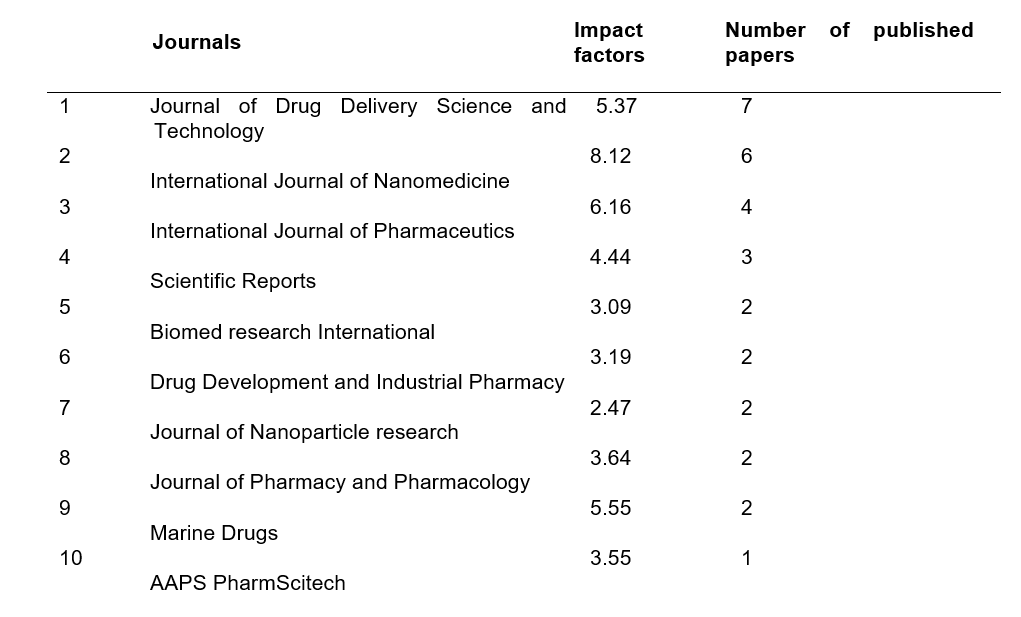1021x617 pixels.
Task: Click row number 10 in the table
Action: pyautogui.click(x=70, y=558)
